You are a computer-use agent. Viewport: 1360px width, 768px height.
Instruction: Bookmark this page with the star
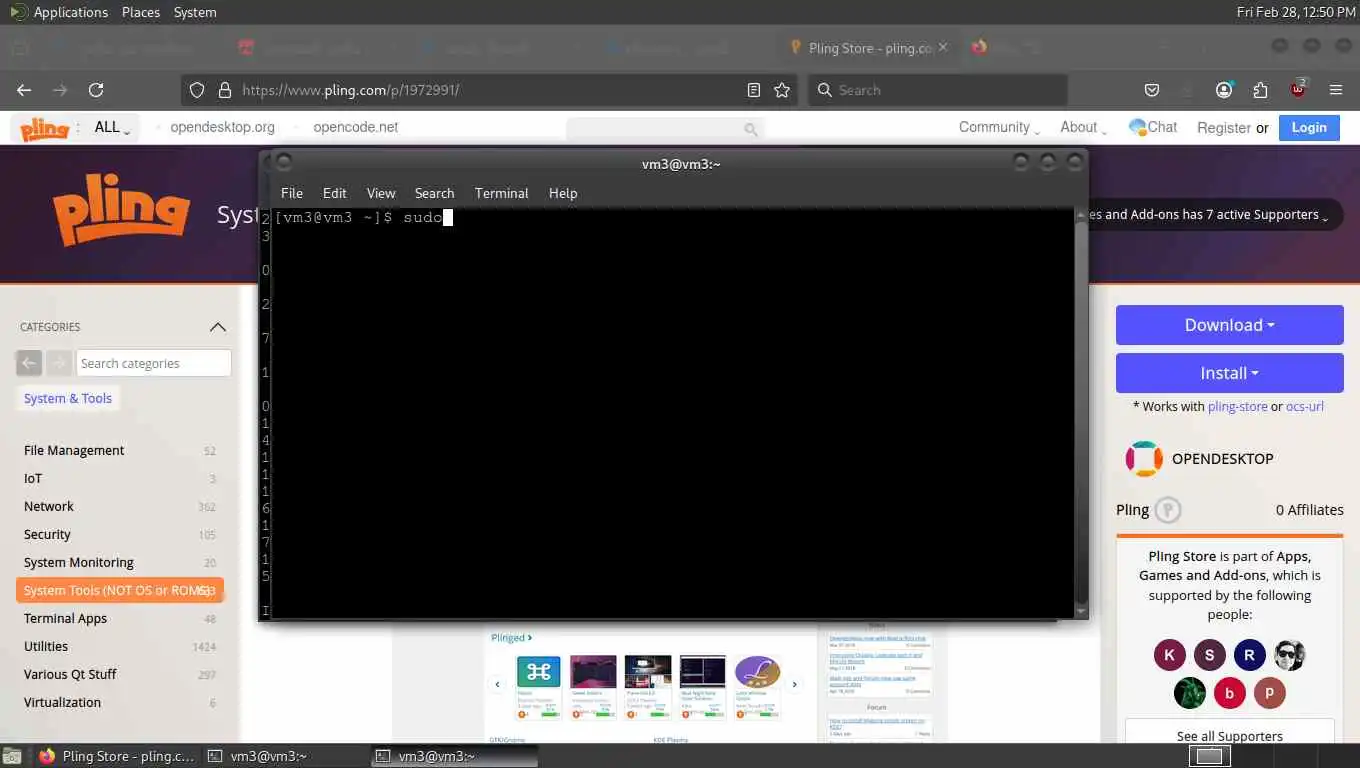(x=782, y=90)
